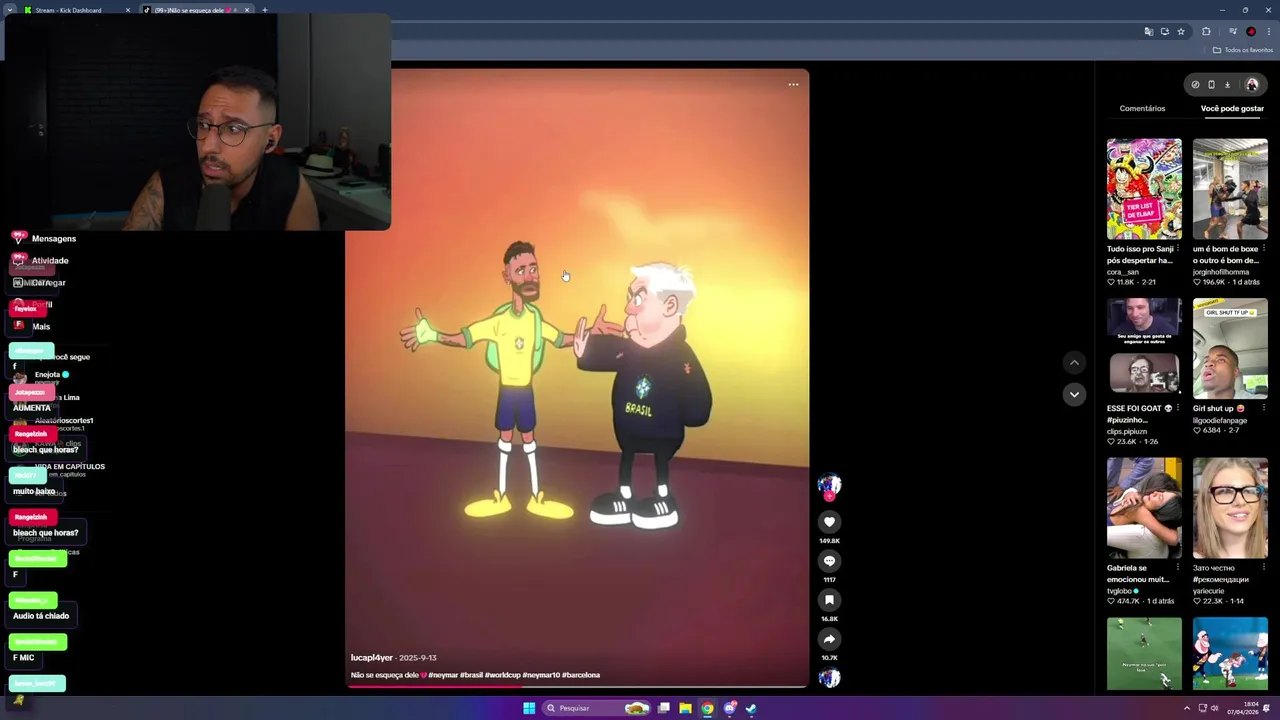The height and width of the screenshot is (720, 1280).
Task: Show hidden system tray icons
Action: pos(1186,708)
